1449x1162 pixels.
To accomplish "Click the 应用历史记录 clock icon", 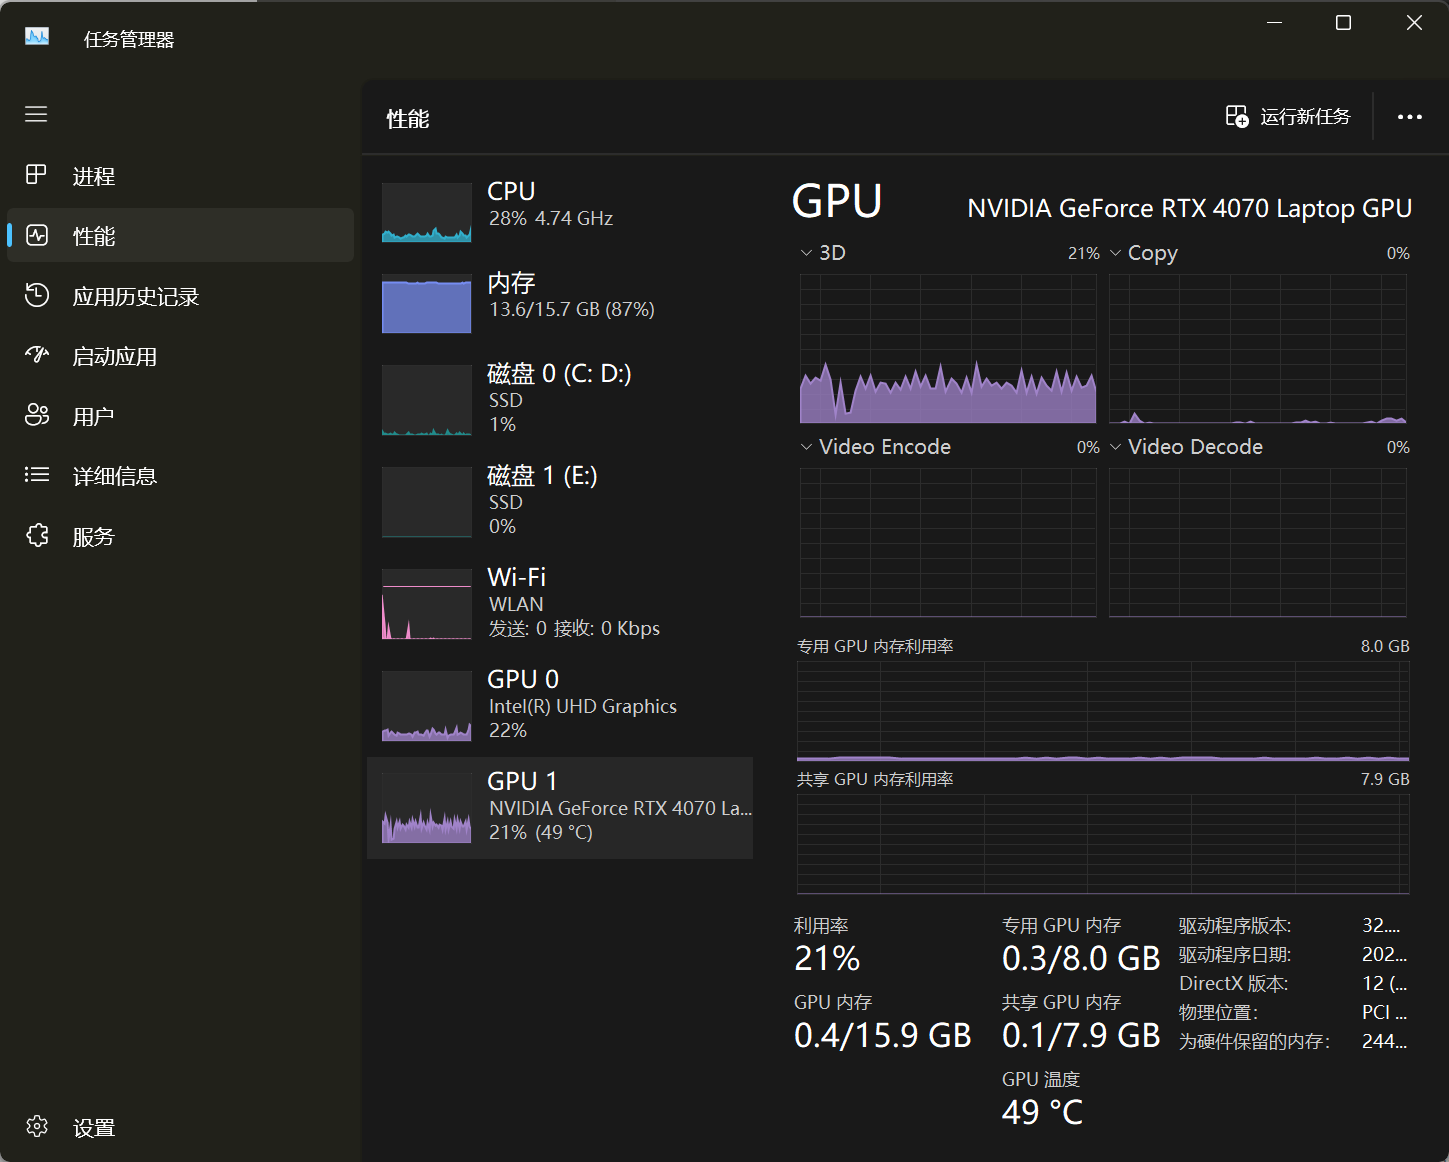I will [37, 295].
